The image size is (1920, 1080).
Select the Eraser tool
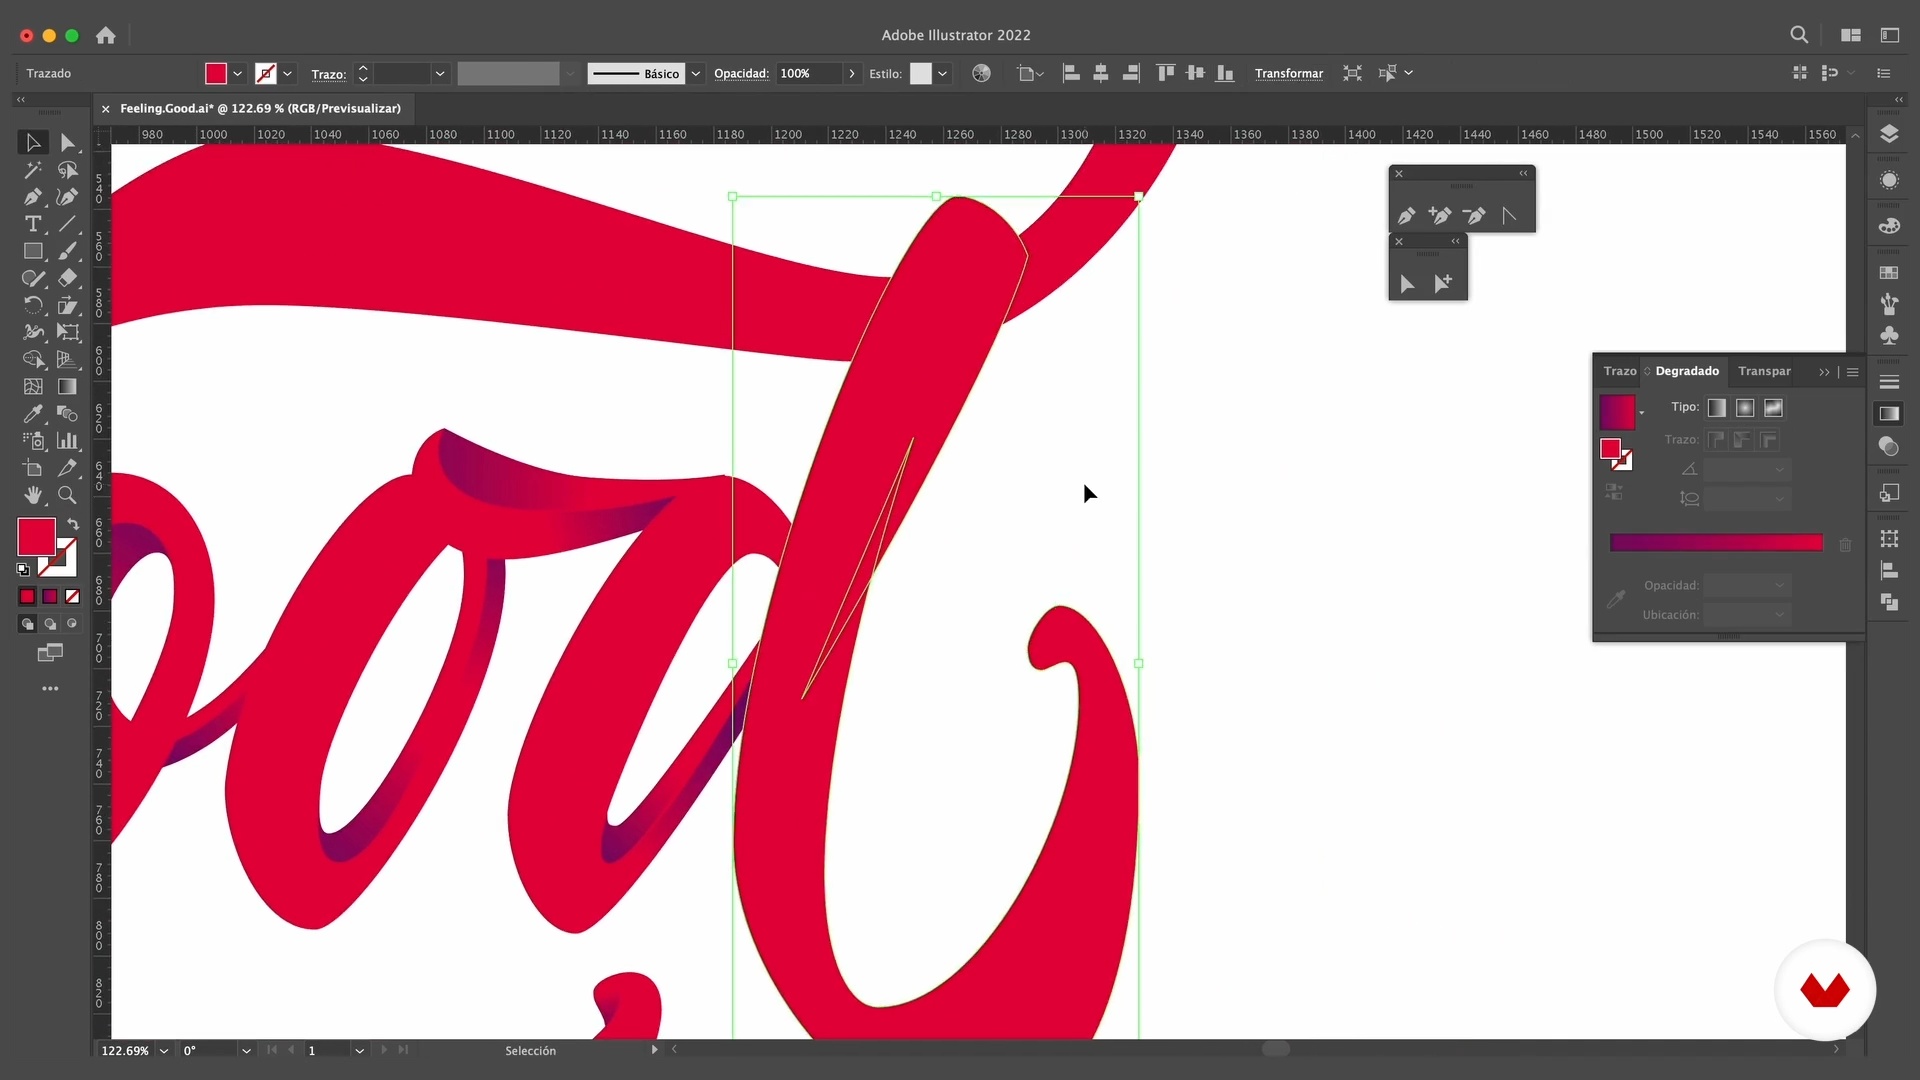point(67,278)
